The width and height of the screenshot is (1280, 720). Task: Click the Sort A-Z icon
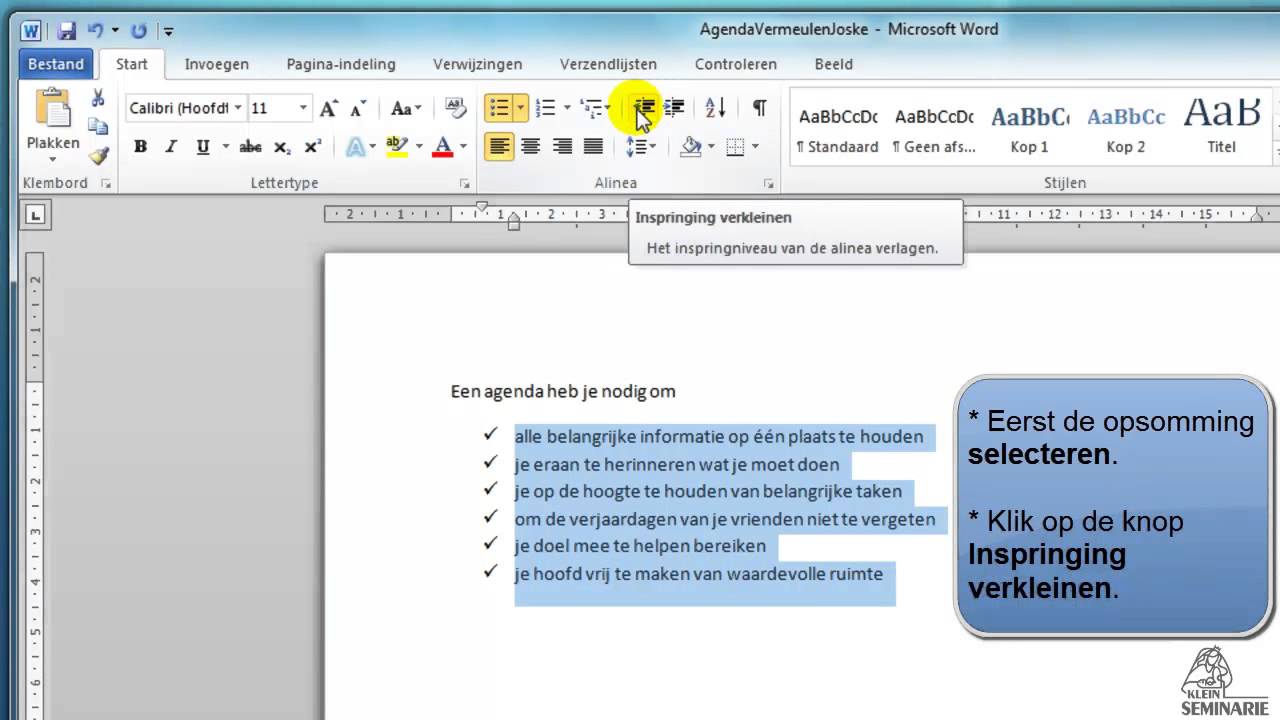point(715,108)
